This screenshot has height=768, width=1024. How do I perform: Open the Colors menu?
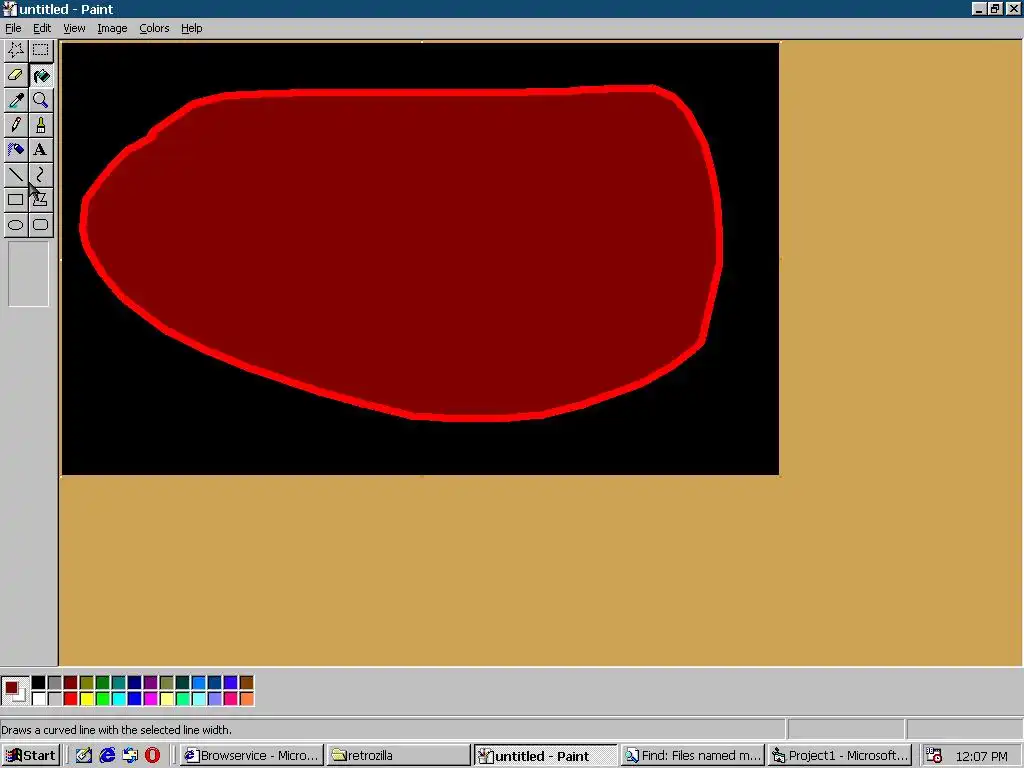click(154, 28)
